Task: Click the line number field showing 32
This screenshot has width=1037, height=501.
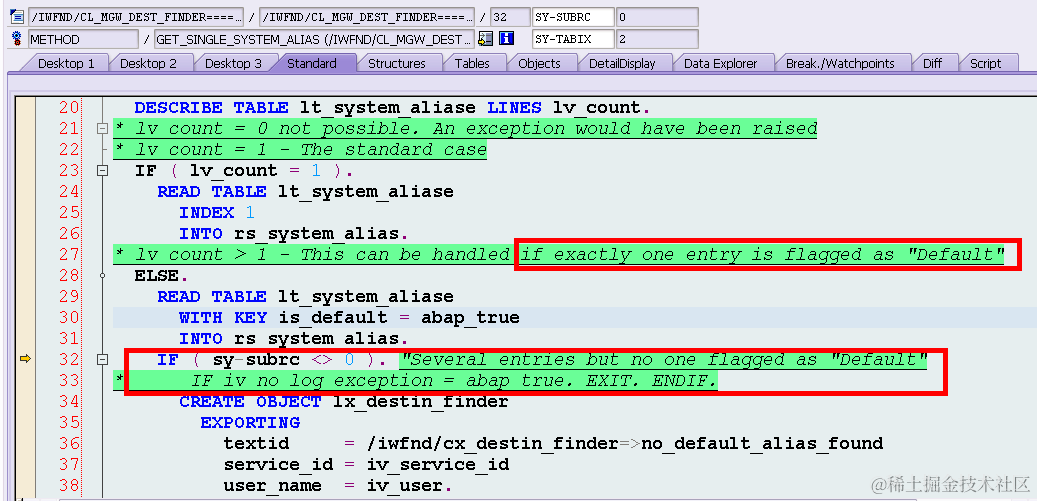Action: (x=510, y=17)
